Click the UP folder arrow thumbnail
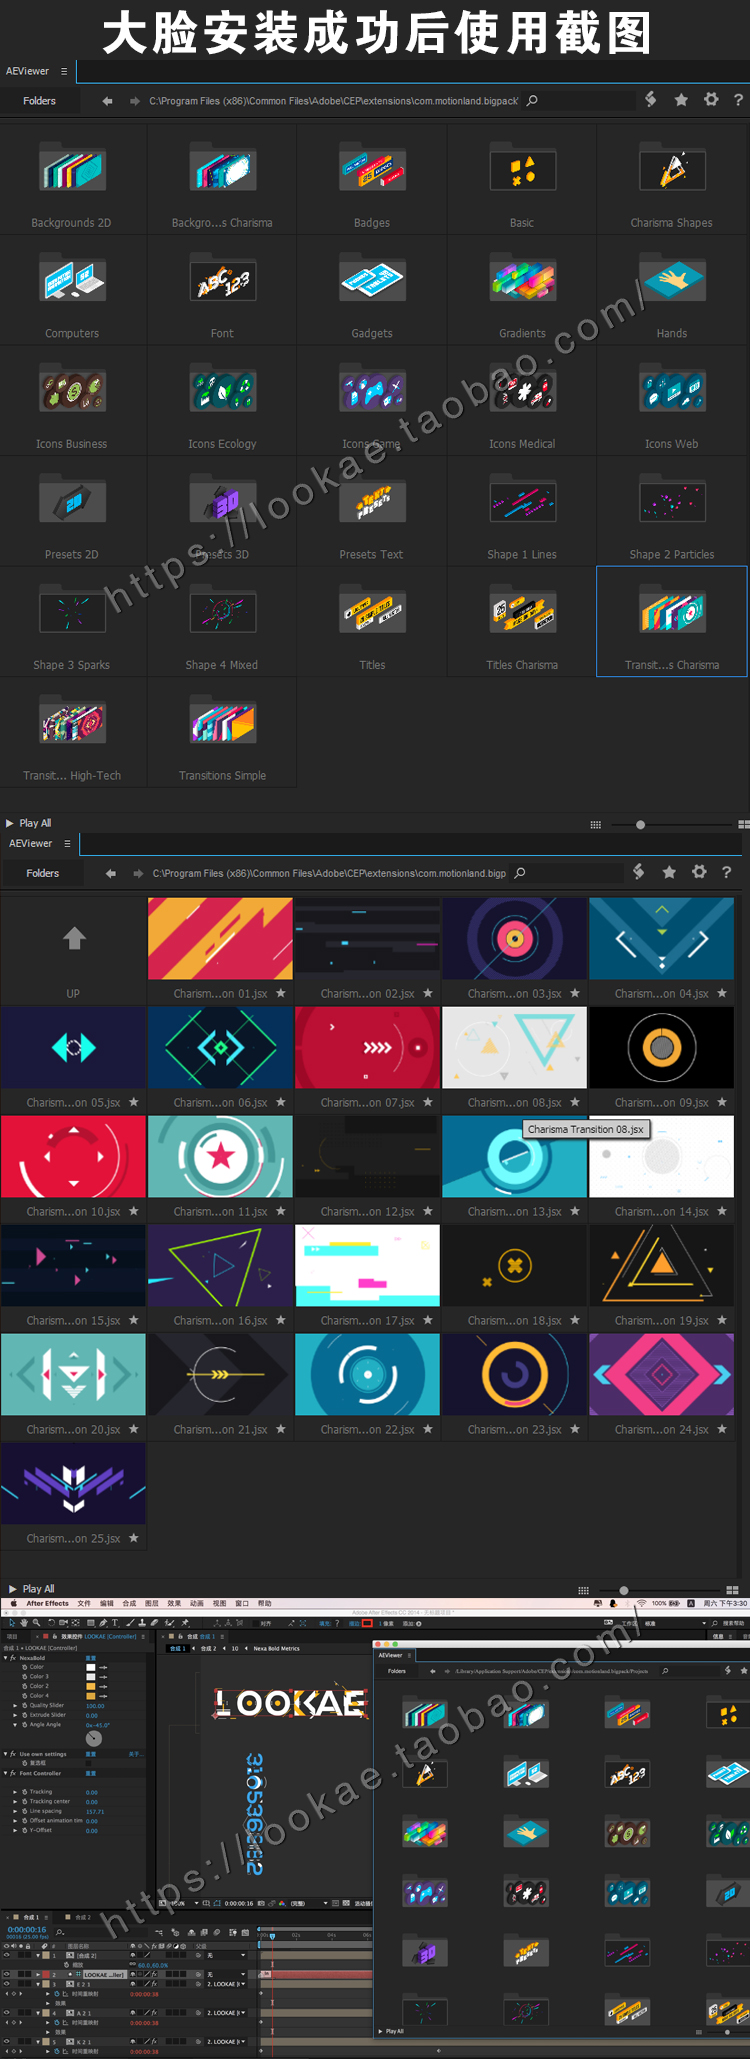Image resolution: width=750 pixels, height=2059 pixels. [x=74, y=939]
